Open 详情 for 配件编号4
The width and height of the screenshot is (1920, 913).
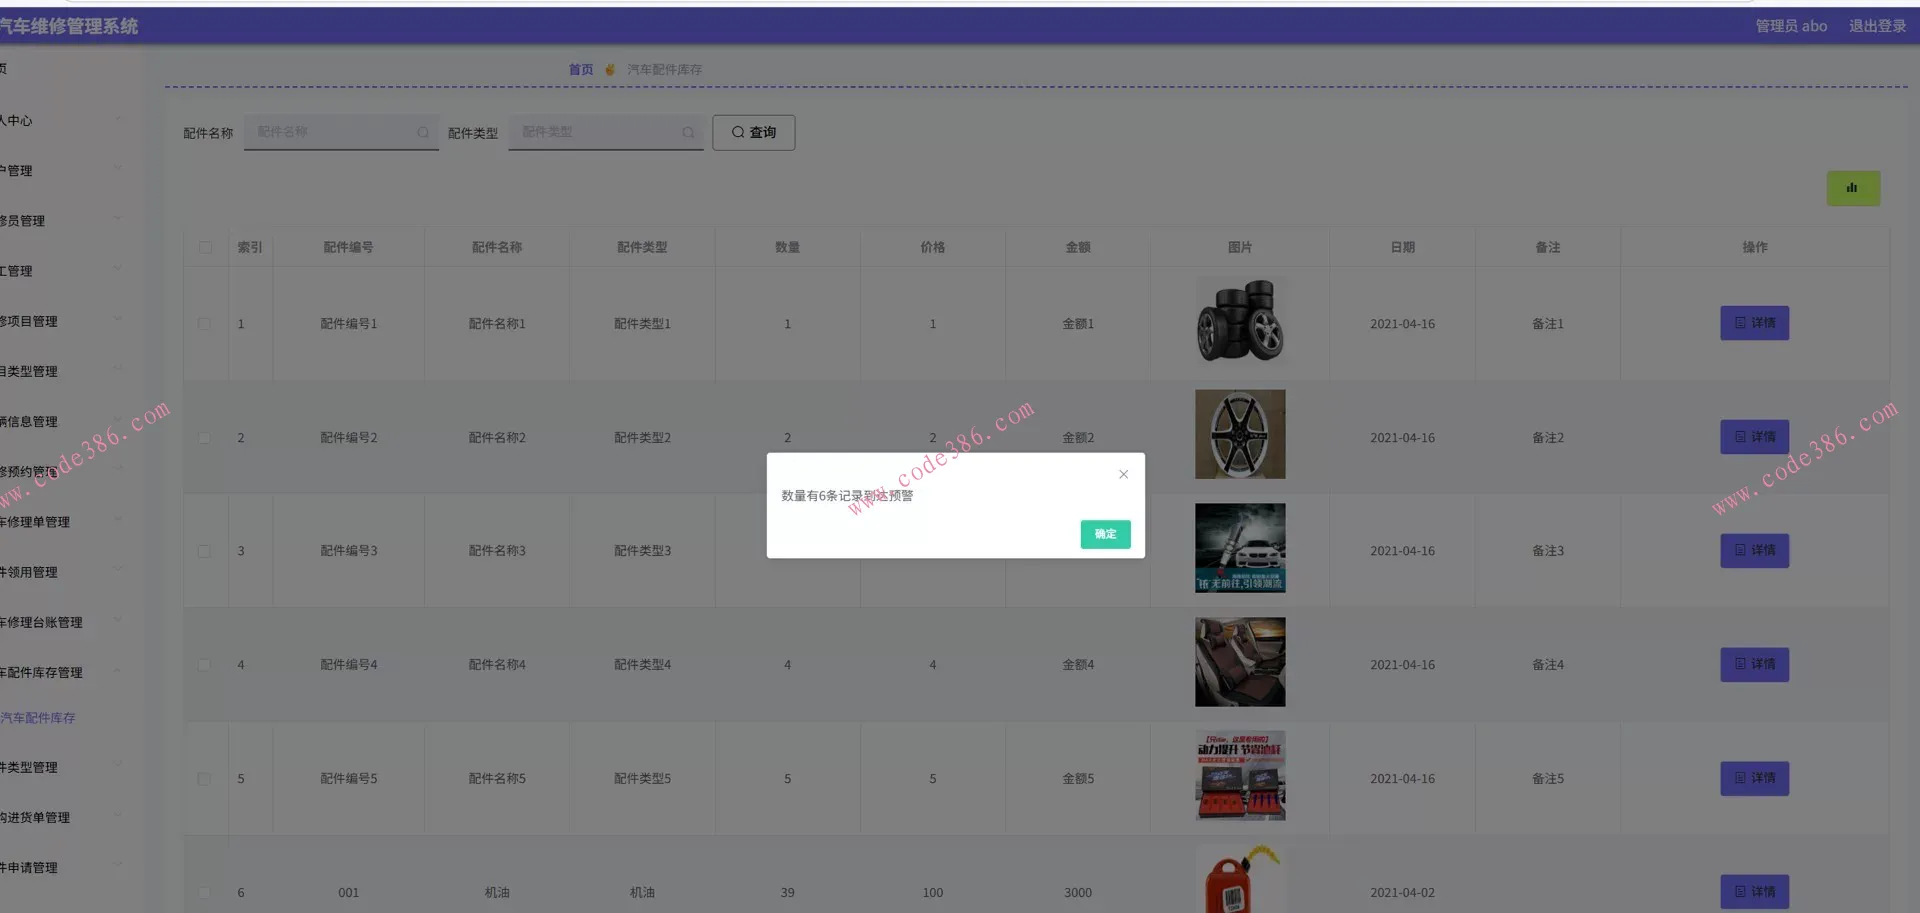[1754, 664]
